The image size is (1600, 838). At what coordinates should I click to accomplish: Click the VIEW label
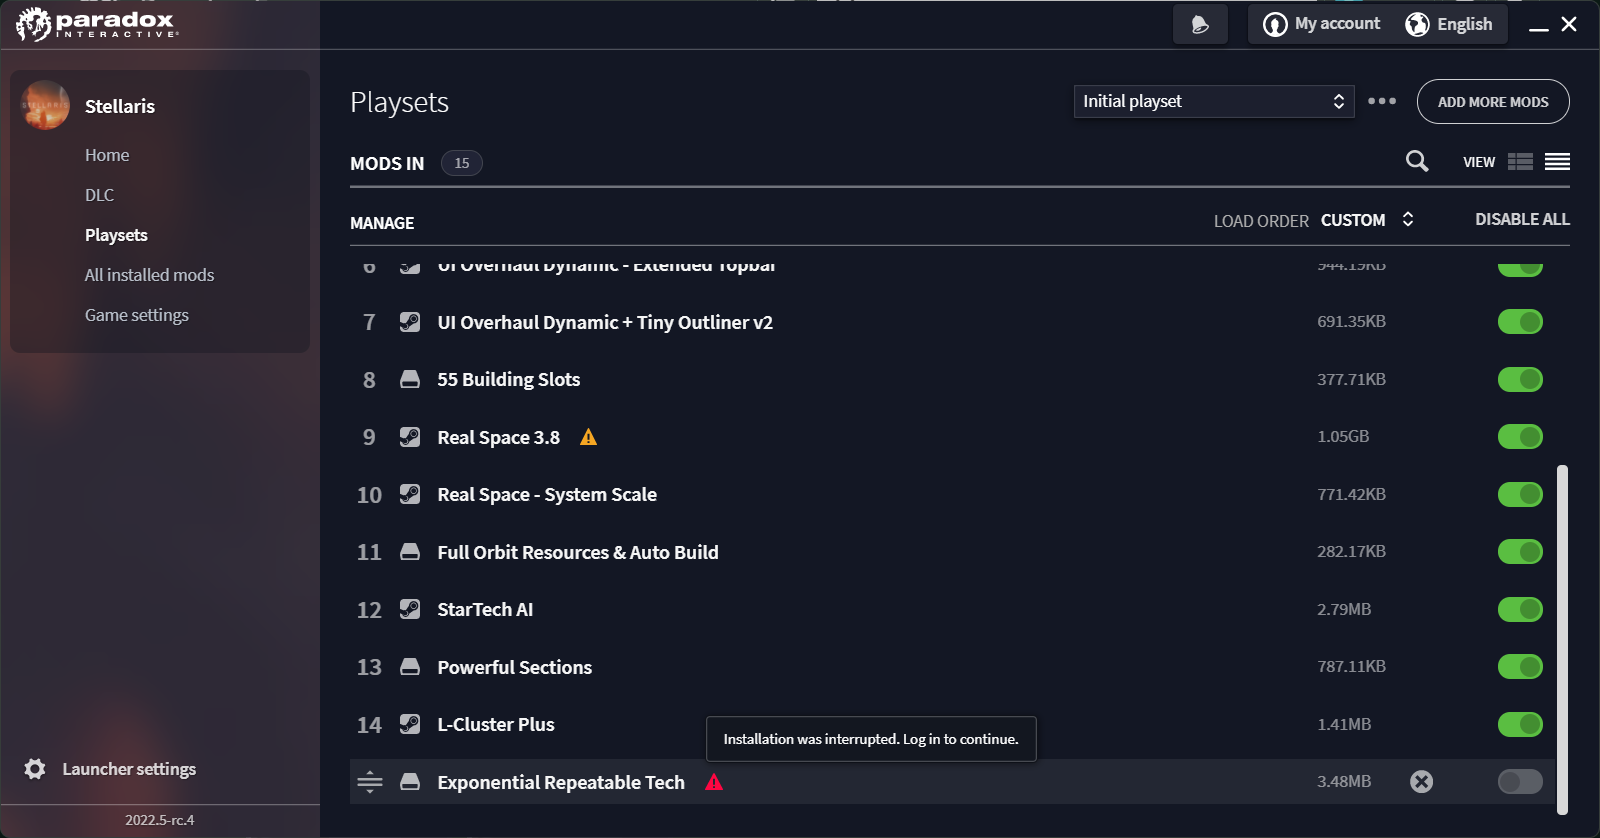(1479, 162)
